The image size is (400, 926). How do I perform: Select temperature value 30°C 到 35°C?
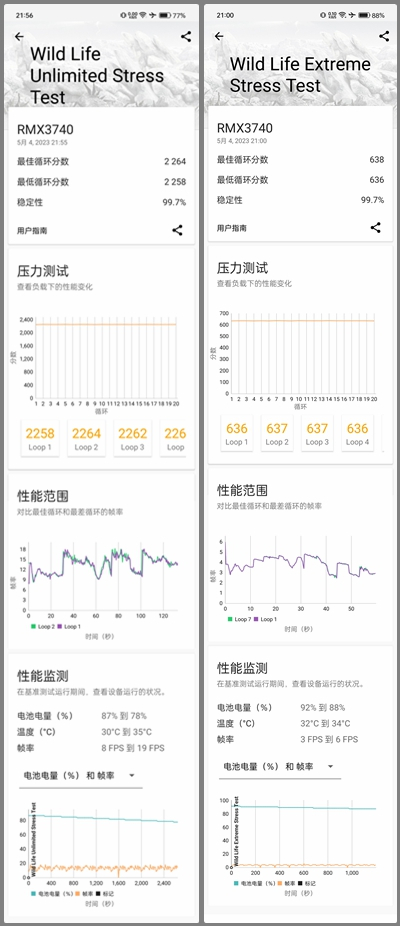coord(126,732)
